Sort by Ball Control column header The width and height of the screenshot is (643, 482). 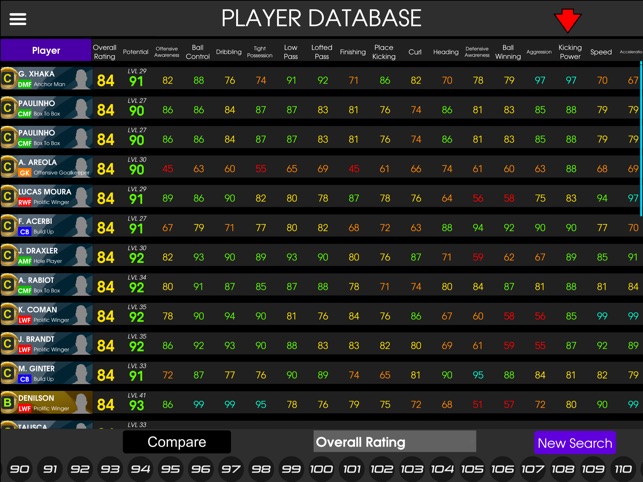pos(198,52)
